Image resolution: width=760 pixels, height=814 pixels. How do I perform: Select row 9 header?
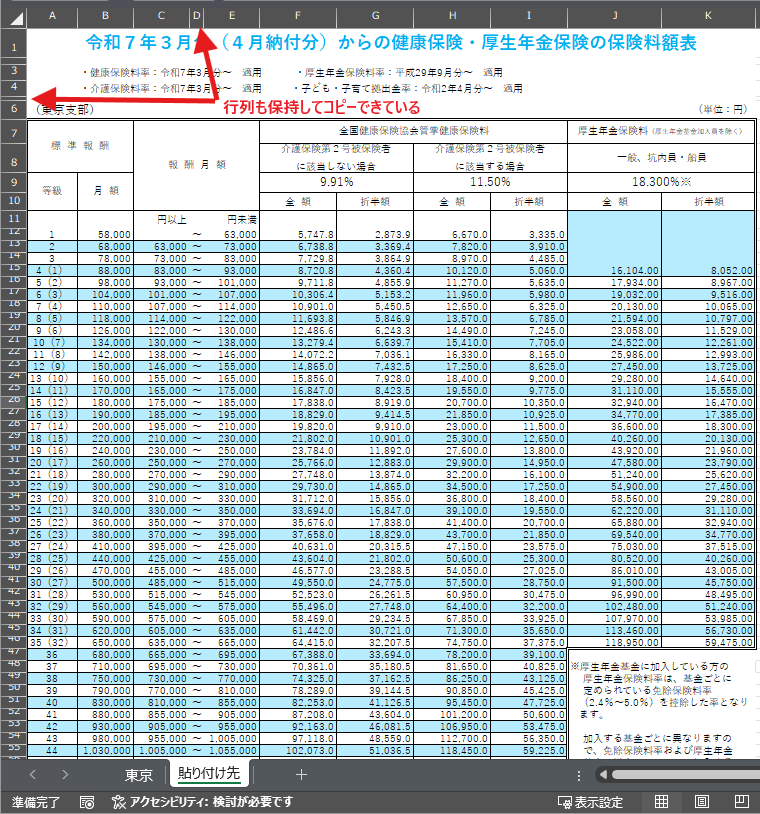pyautogui.click(x=14, y=182)
